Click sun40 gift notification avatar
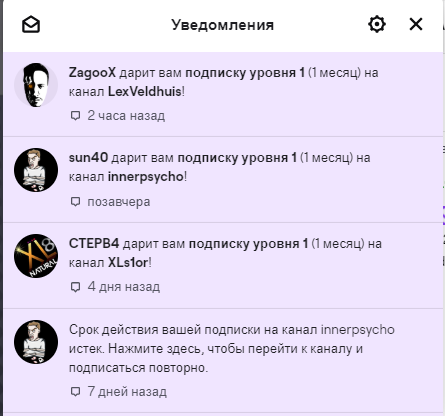445x416 pixels. [36, 170]
